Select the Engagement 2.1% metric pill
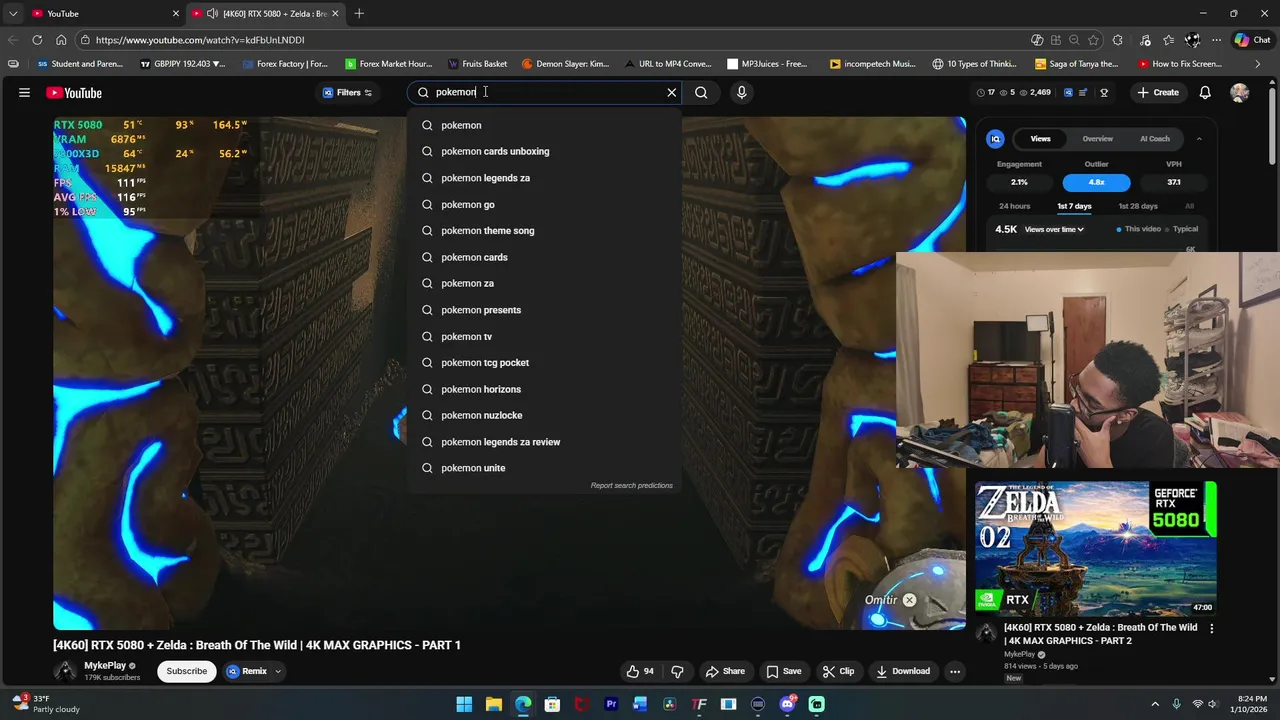This screenshot has height=720, width=1280. 1019,182
